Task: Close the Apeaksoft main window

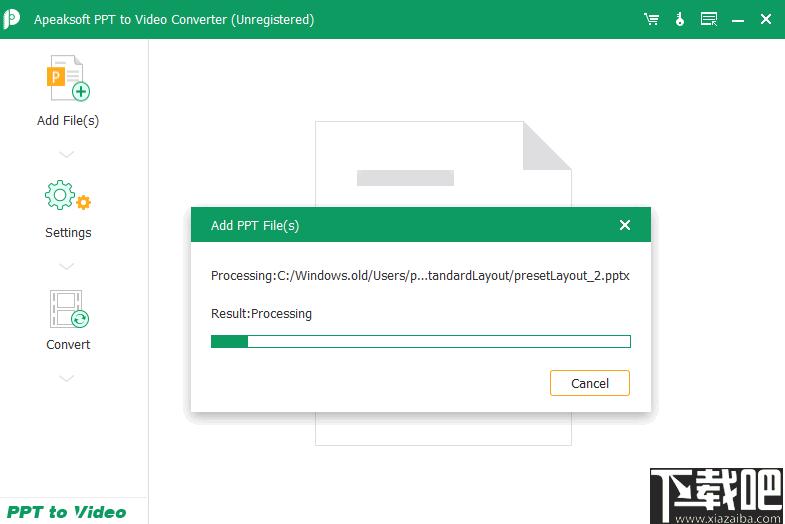Action: 765,20
